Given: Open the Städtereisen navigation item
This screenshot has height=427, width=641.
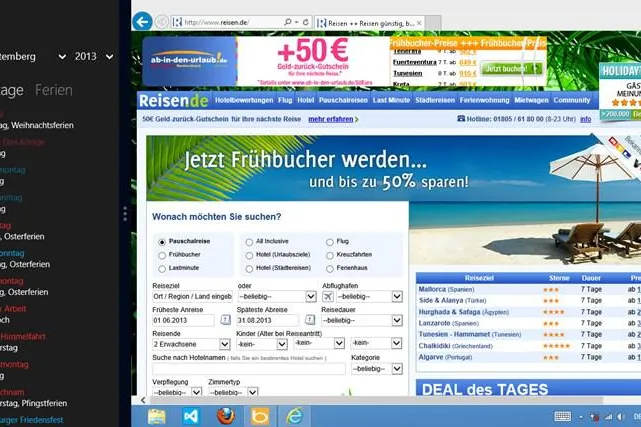Looking at the screenshot, I should pos(435,100).
